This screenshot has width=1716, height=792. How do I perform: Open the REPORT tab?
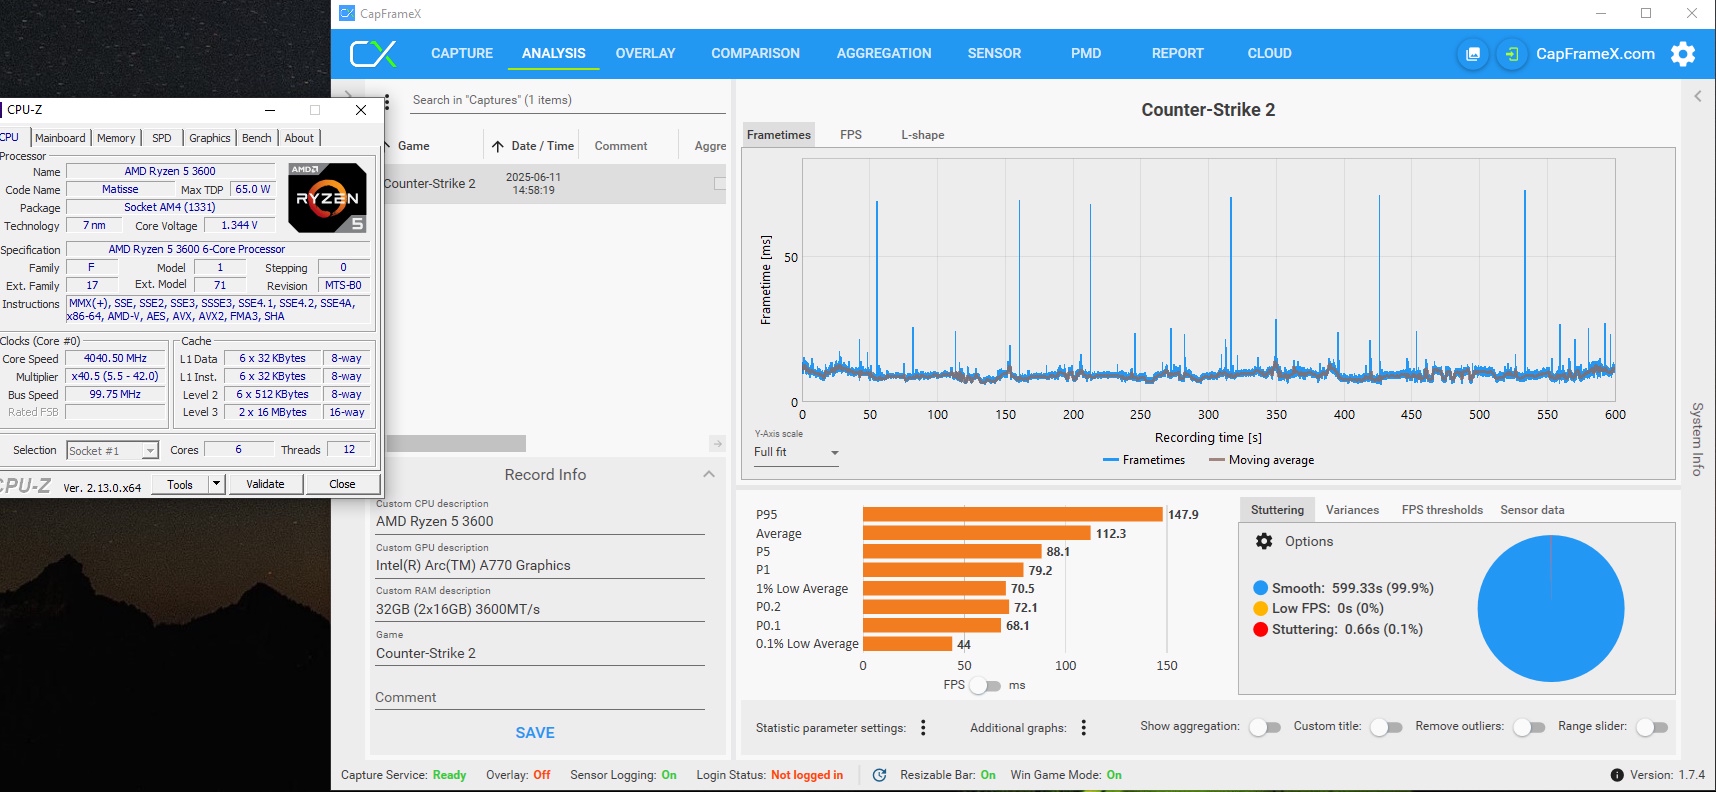point(1177,54)
